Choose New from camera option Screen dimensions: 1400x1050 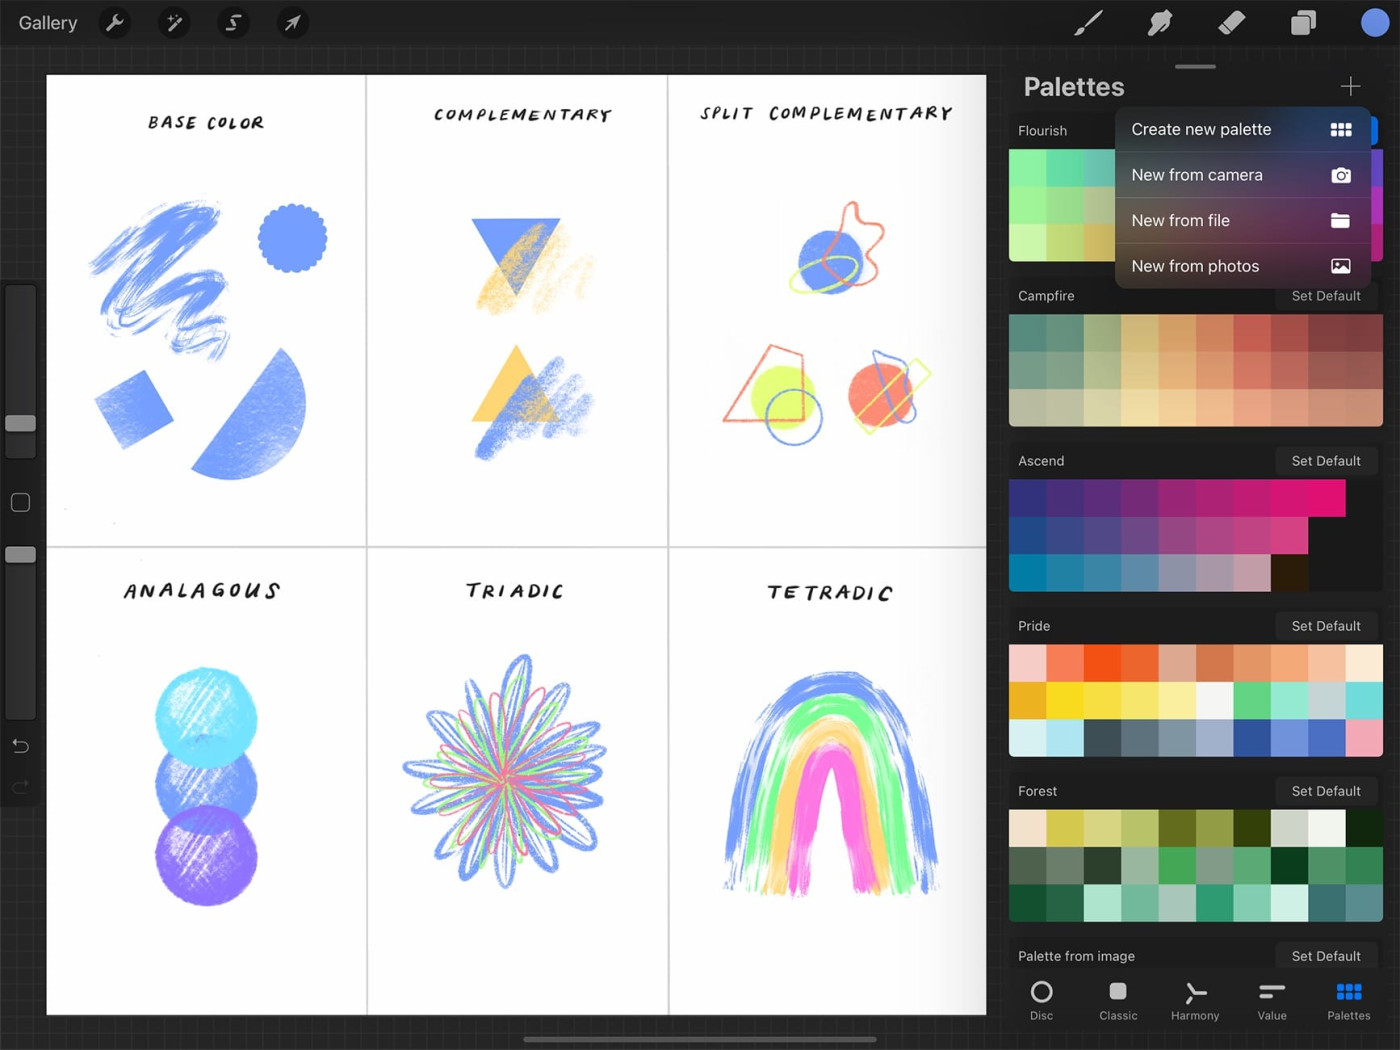pyautogui.click(x=1240, y=175)
